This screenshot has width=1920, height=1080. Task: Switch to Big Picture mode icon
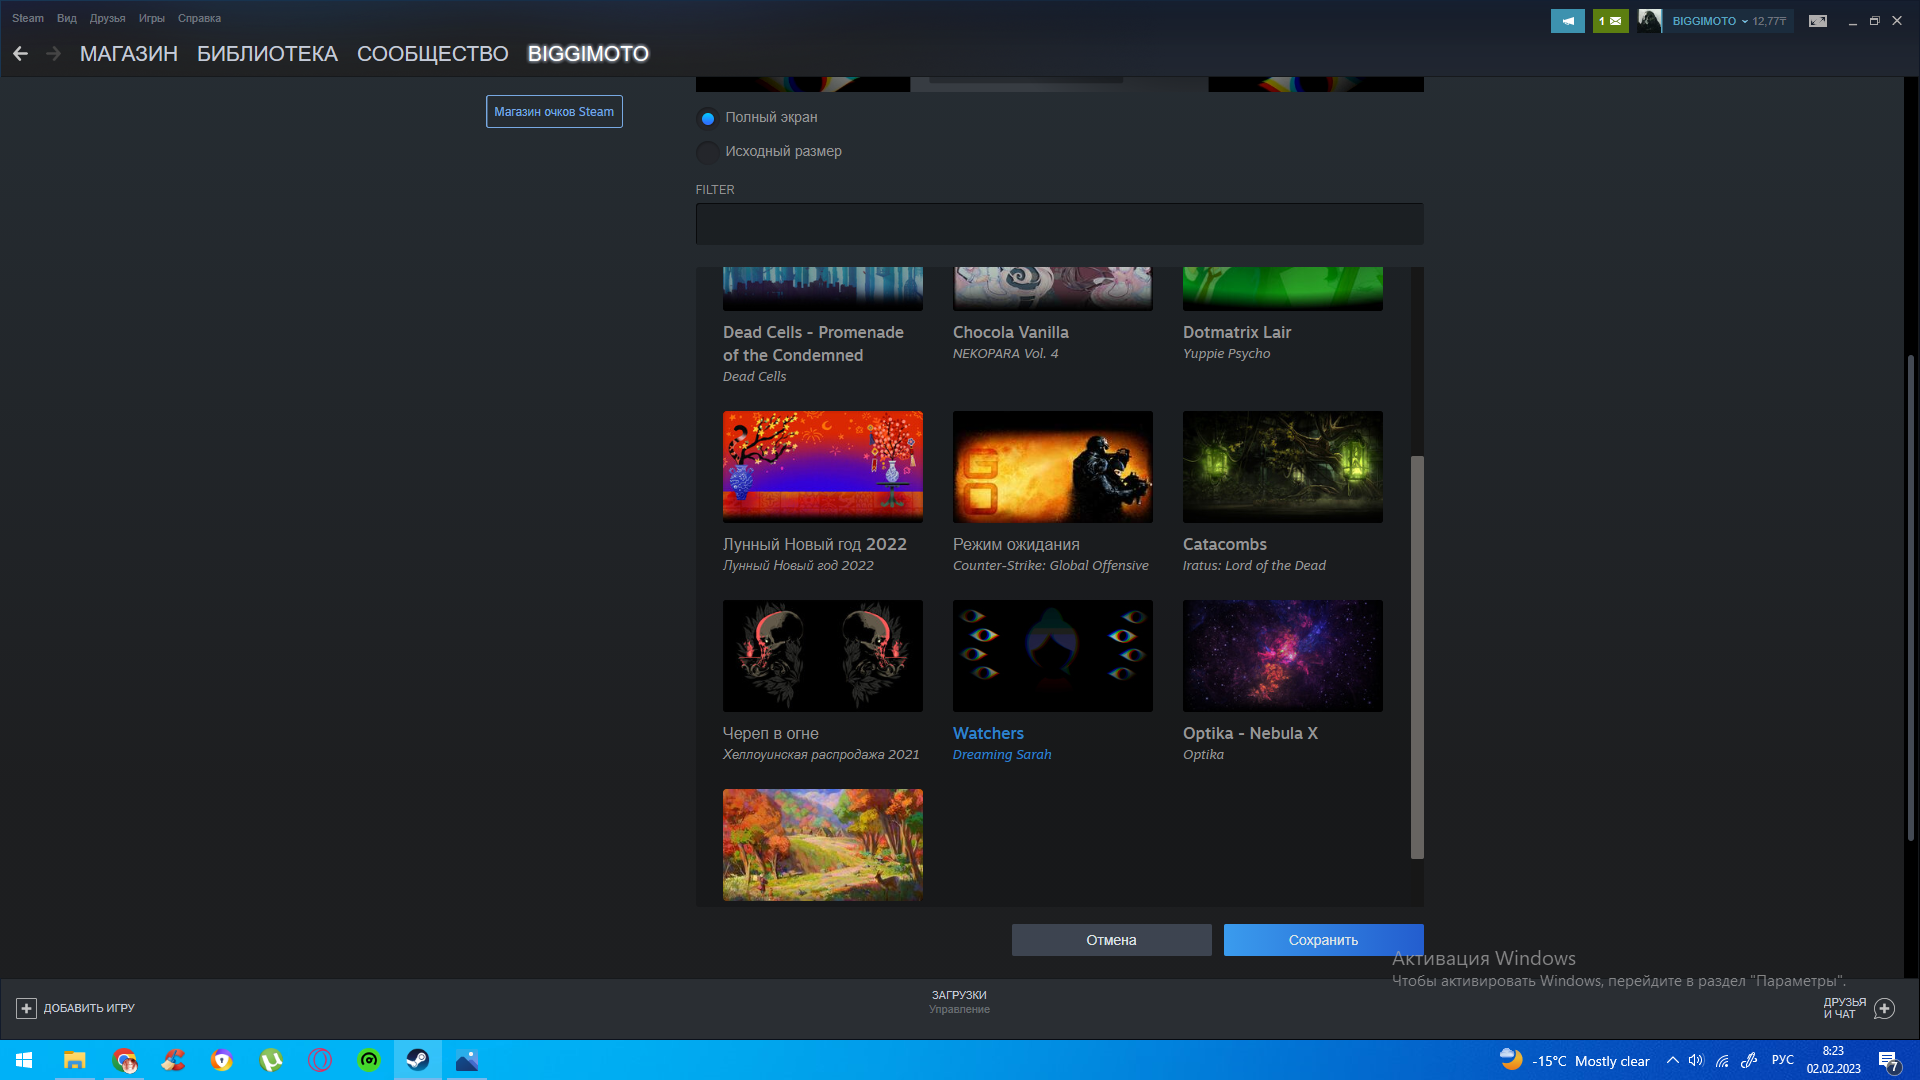[1818, 21]
